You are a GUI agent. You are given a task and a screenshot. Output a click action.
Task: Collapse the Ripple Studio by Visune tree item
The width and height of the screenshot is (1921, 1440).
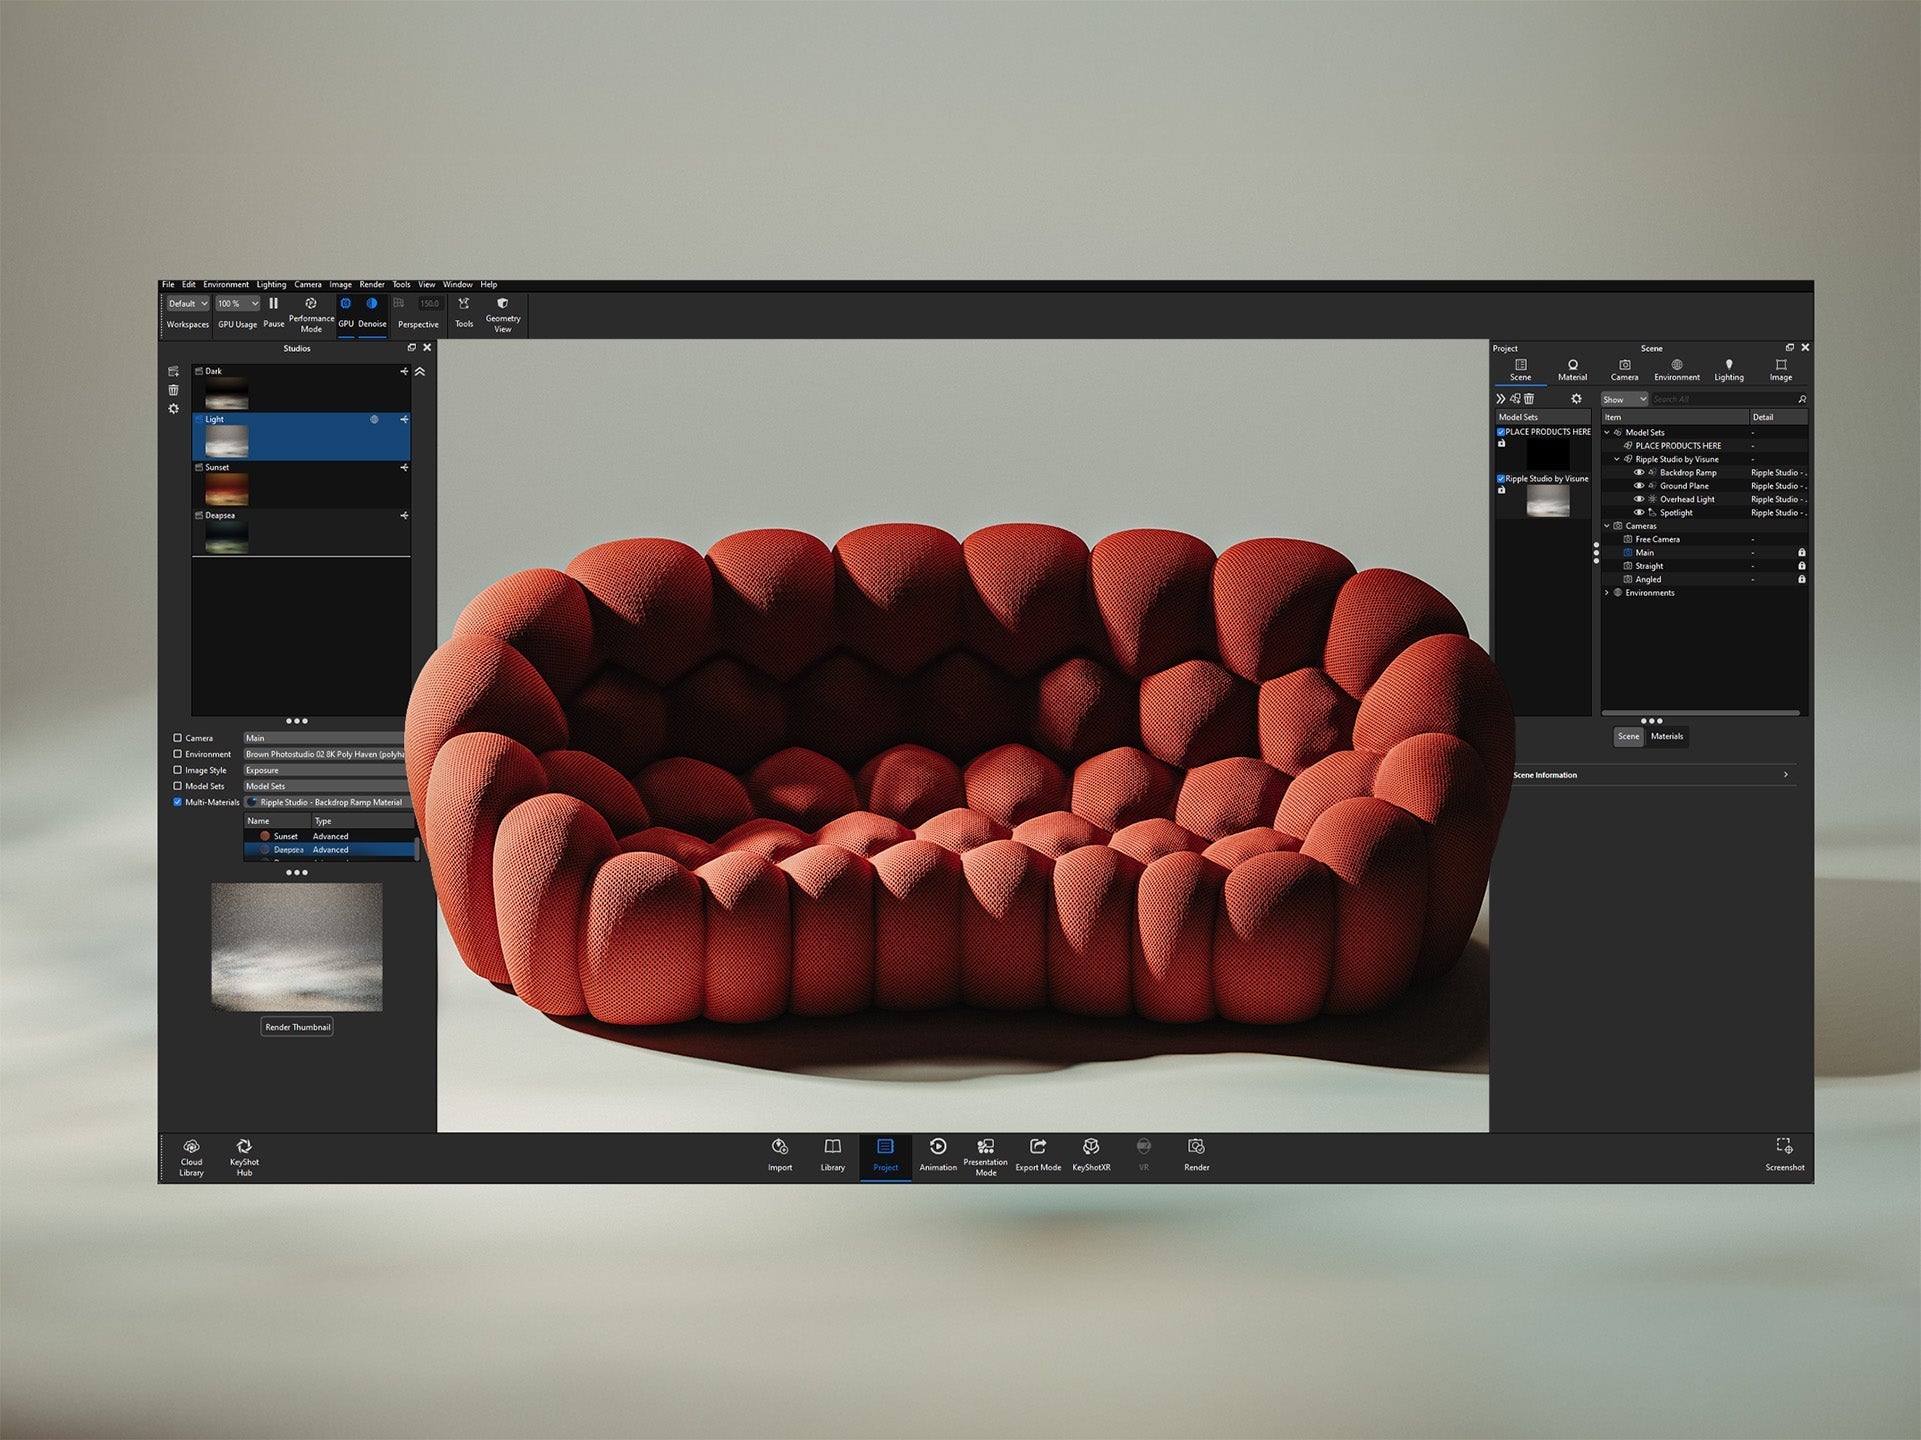click(1617, 459)
